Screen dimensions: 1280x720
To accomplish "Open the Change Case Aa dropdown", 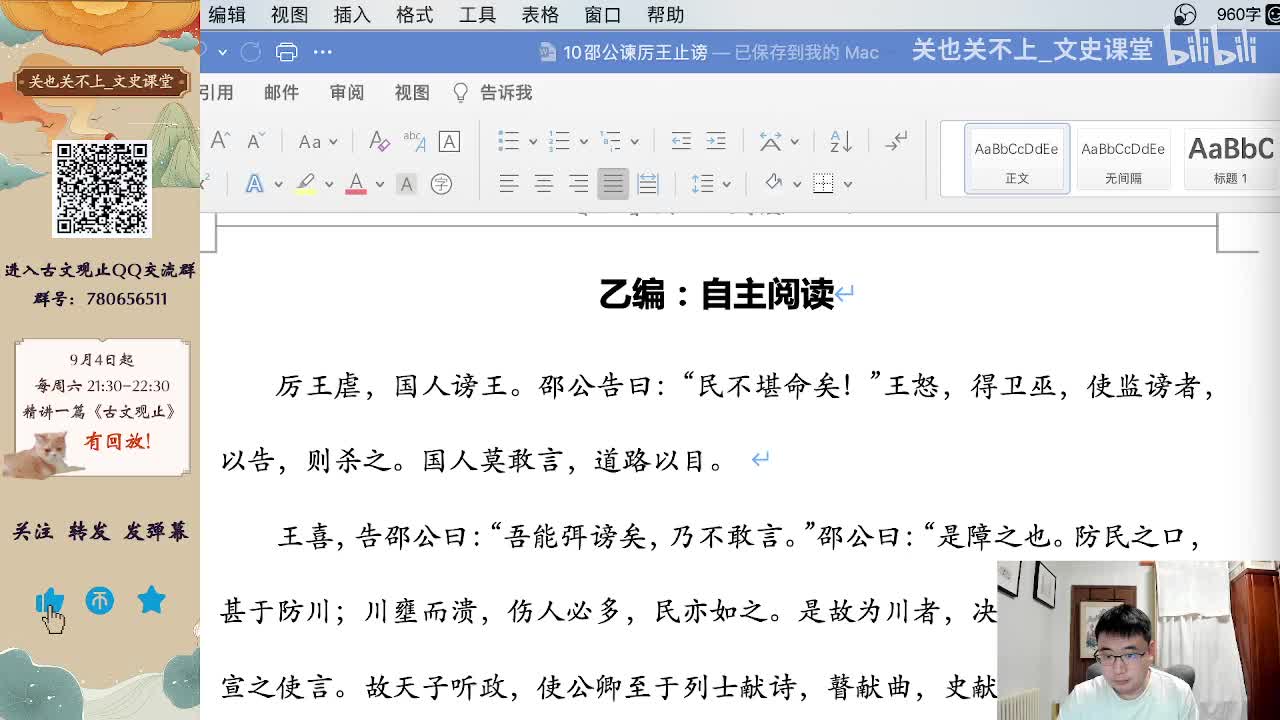I will 318,142.
